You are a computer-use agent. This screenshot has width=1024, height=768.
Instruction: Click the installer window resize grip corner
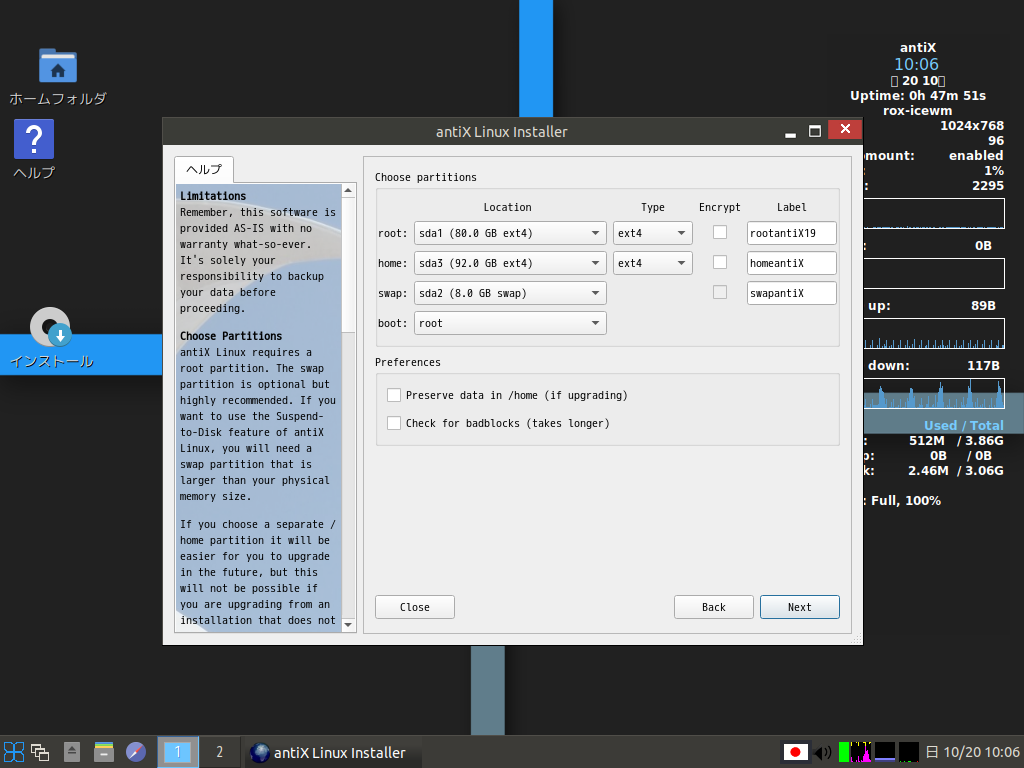(856, 640)
